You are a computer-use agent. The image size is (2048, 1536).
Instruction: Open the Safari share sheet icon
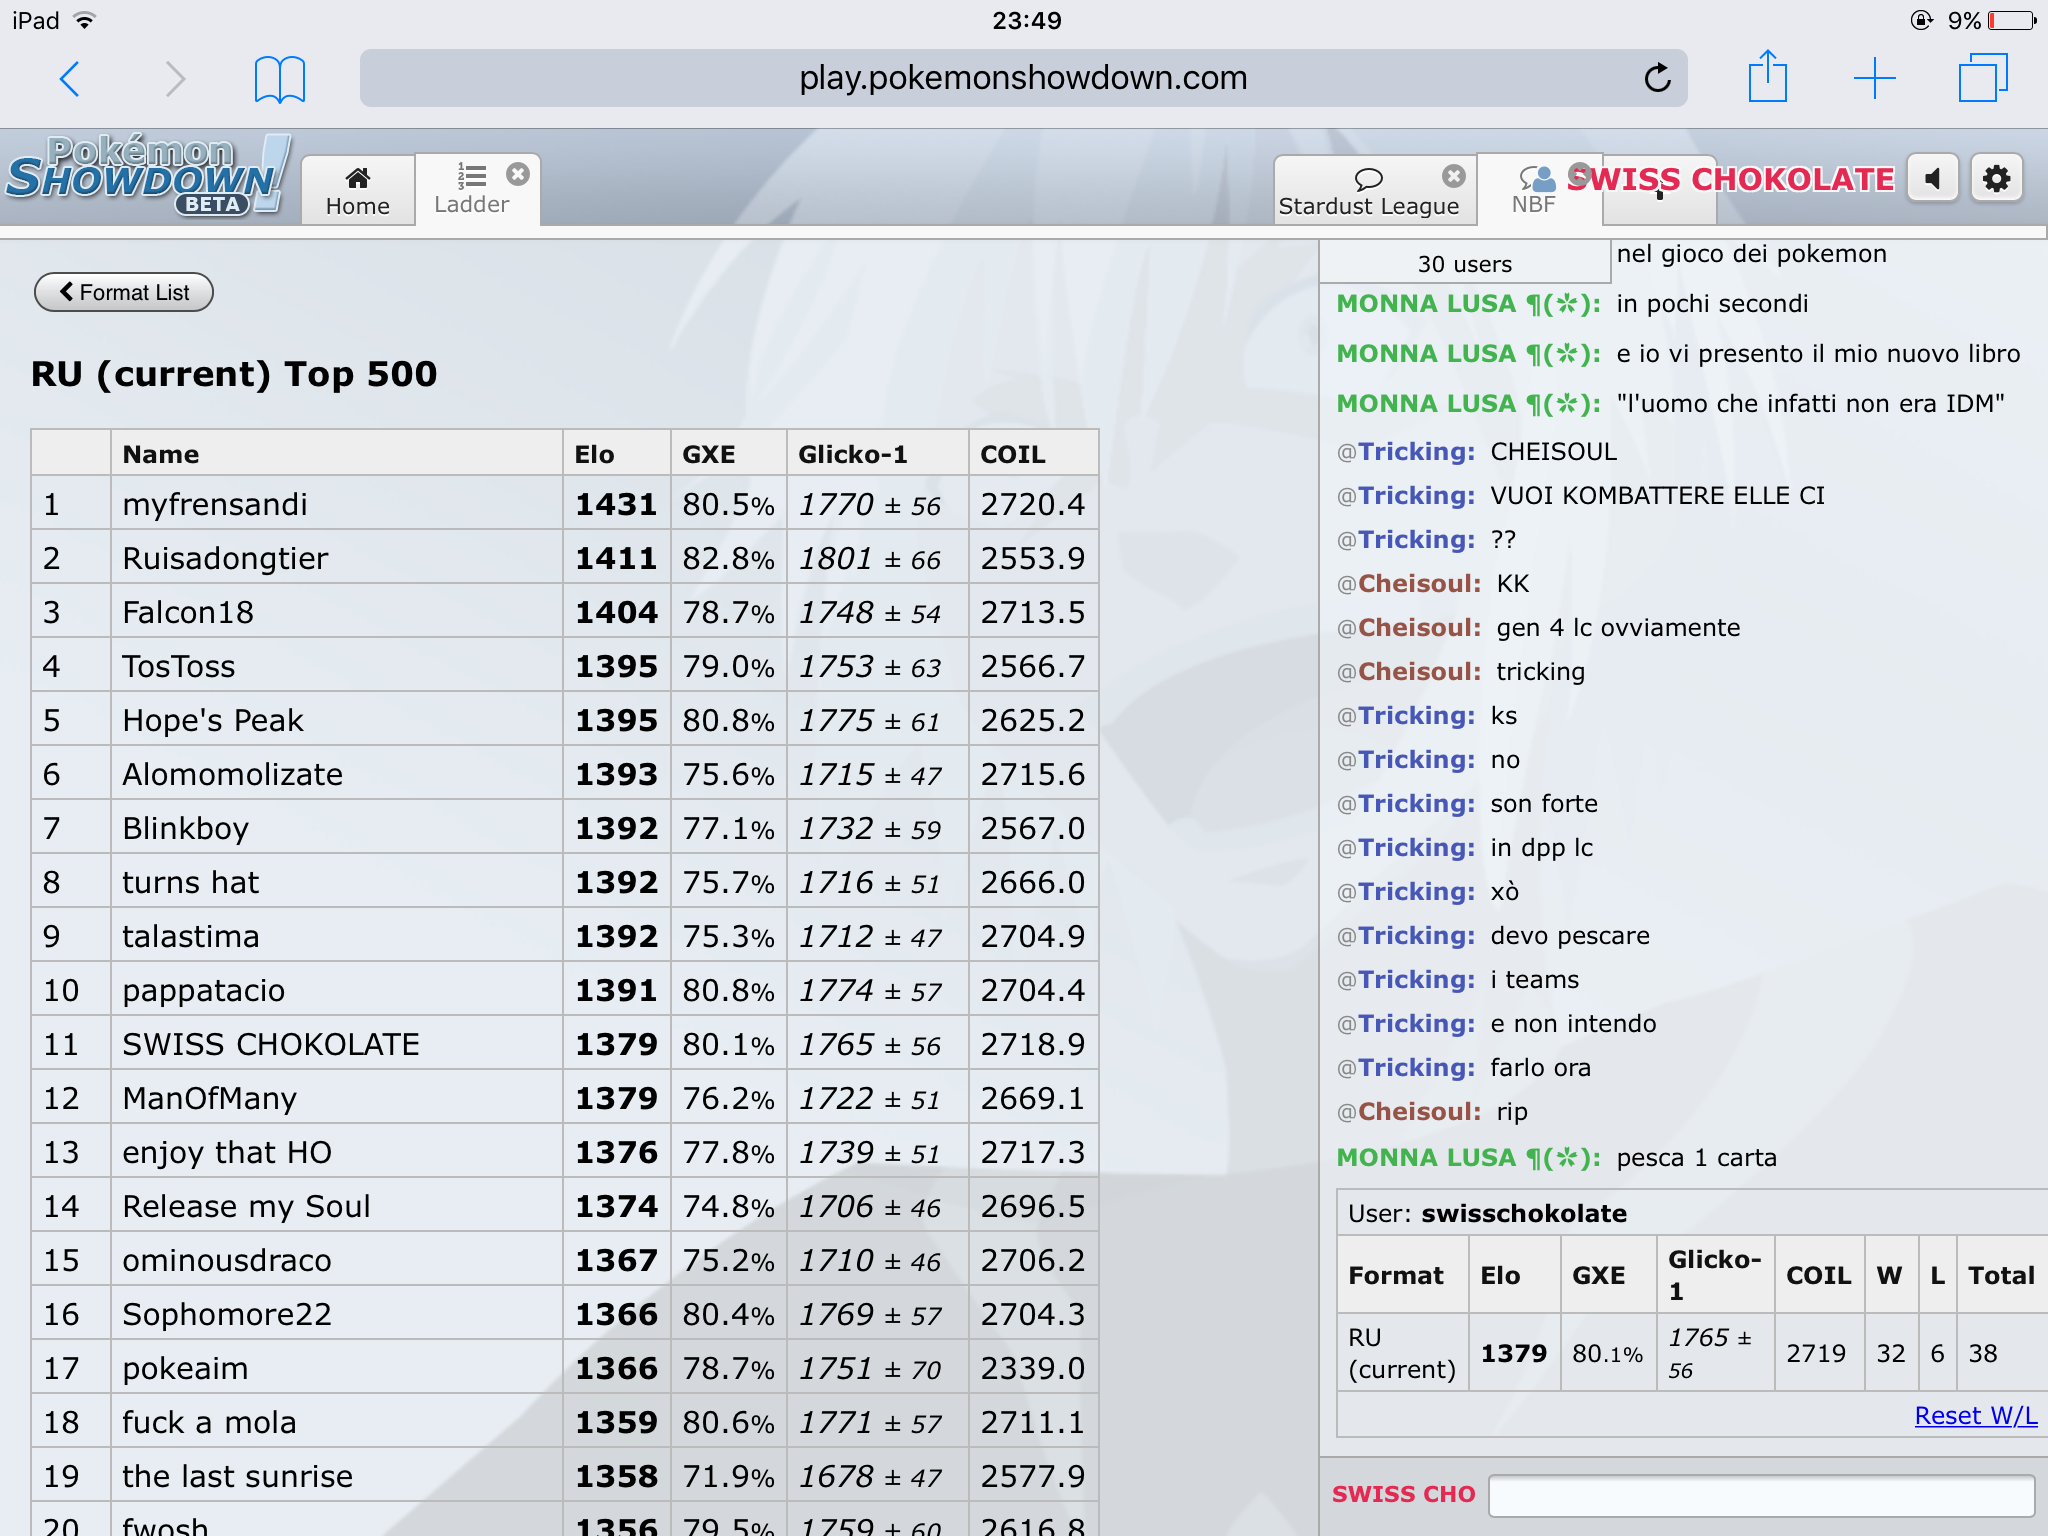(x=1767, y=77)
